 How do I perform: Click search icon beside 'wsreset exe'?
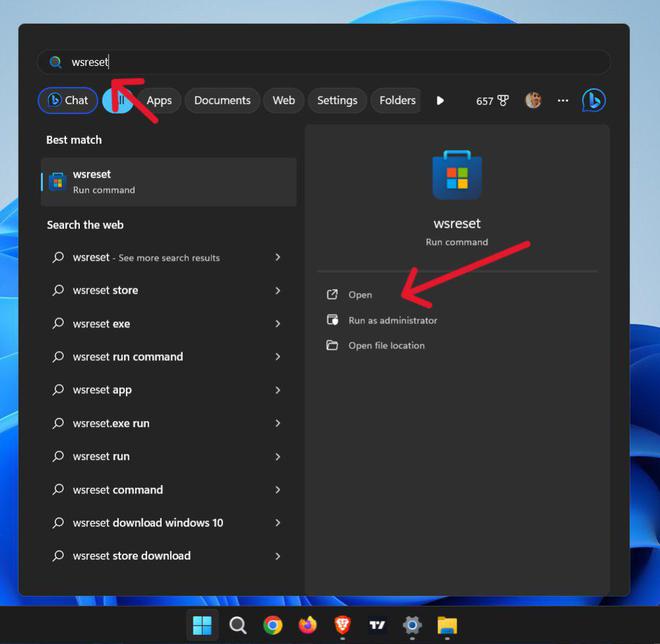click(x=58, y=323)
